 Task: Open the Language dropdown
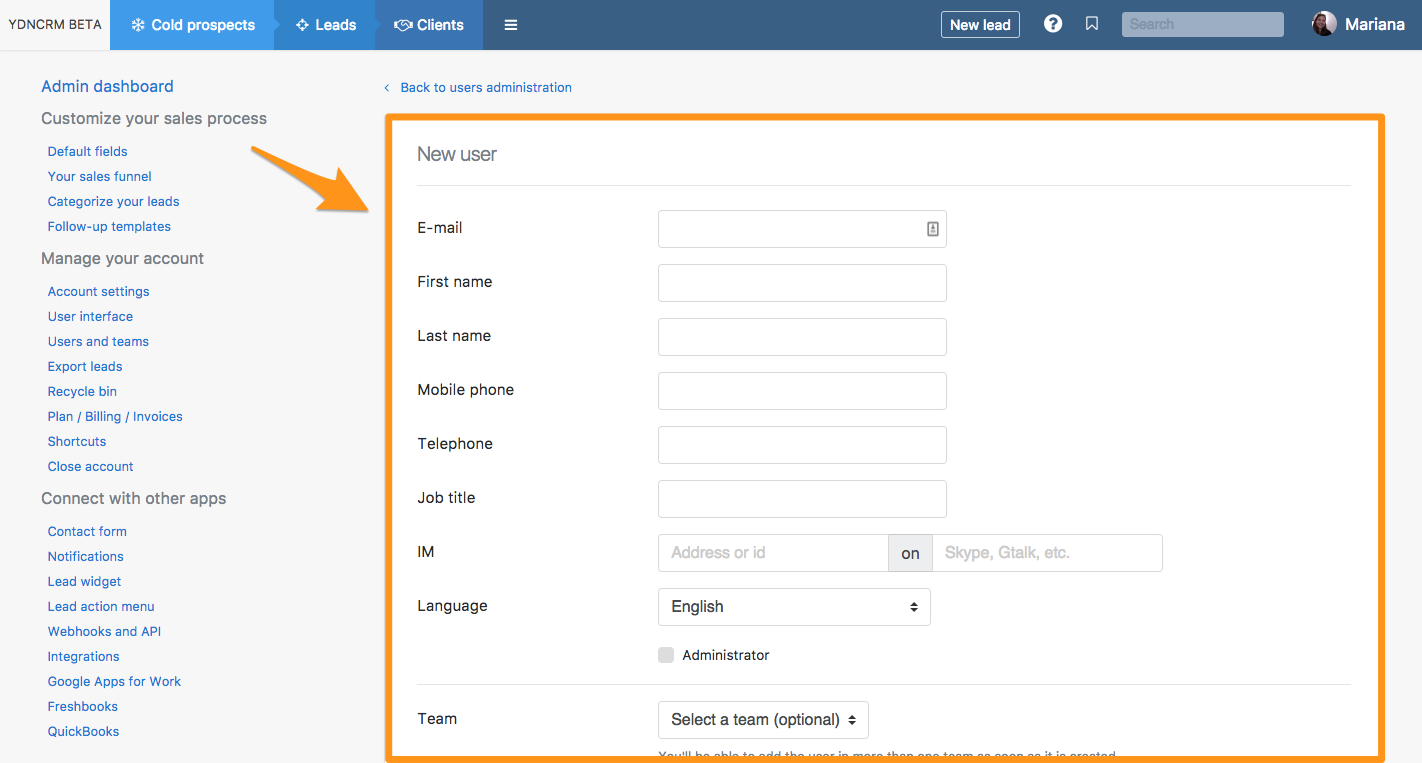point(794,607)
